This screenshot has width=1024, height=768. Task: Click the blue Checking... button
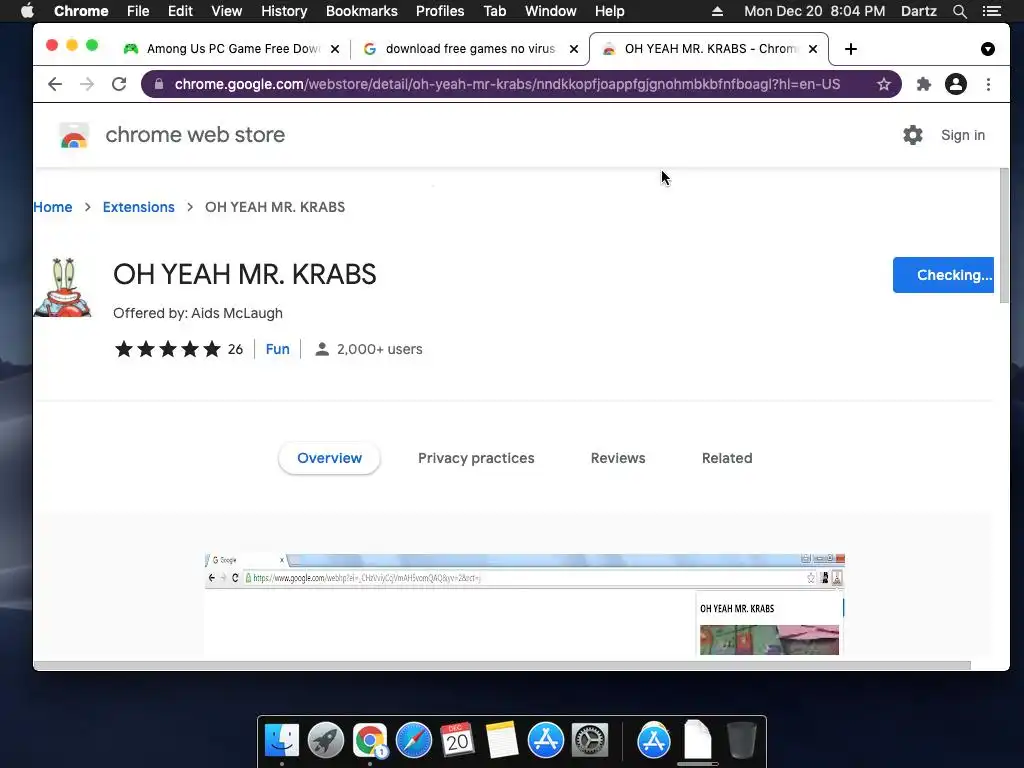point(943,275)
